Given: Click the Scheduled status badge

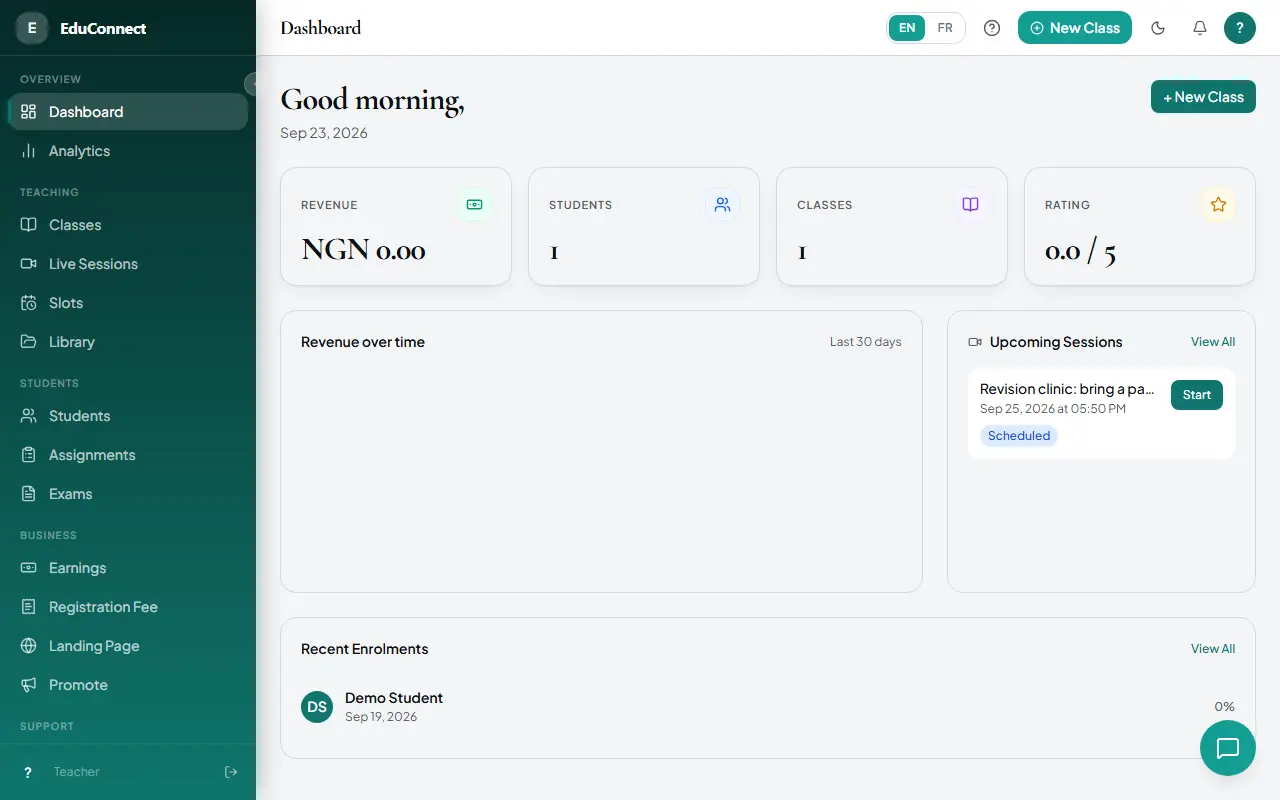Looking at the screenshot, I should coord(1019,436).
